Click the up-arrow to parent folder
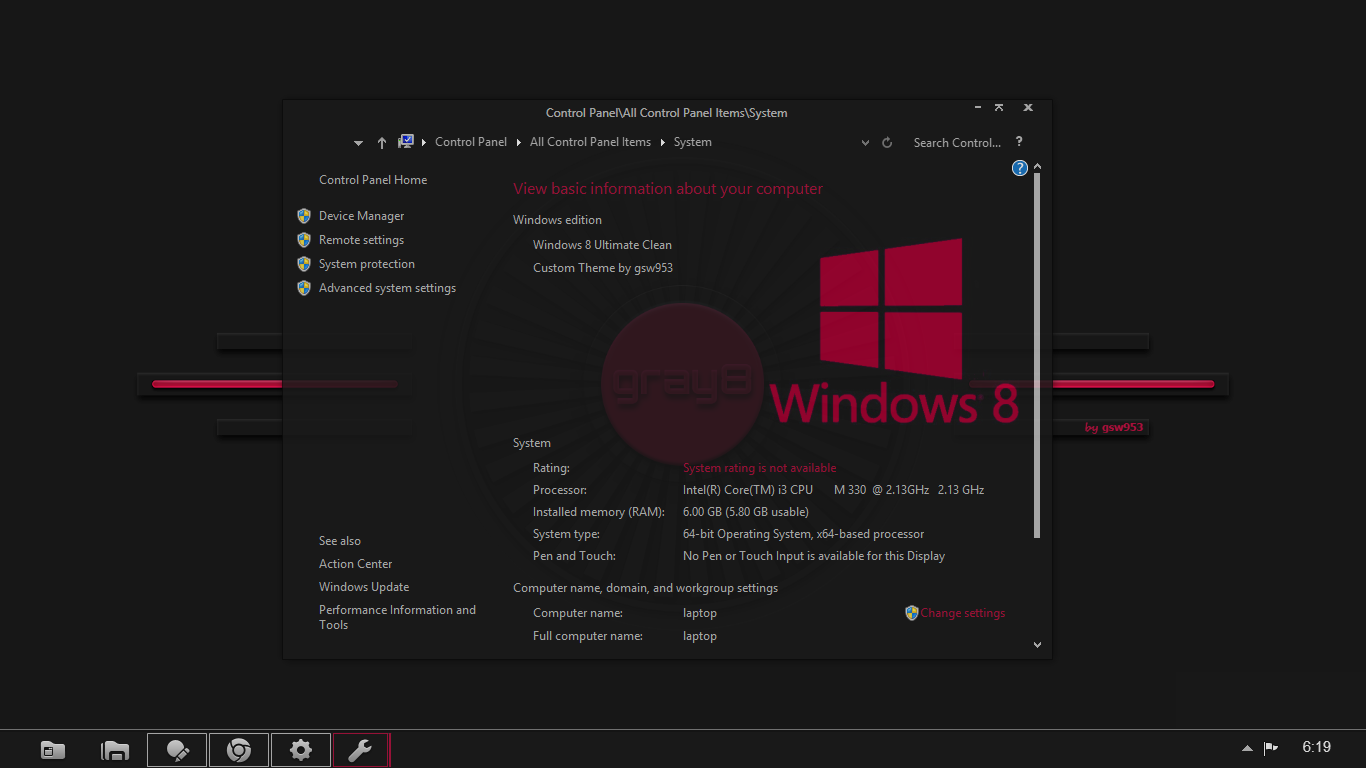 (x=382, y=143)
